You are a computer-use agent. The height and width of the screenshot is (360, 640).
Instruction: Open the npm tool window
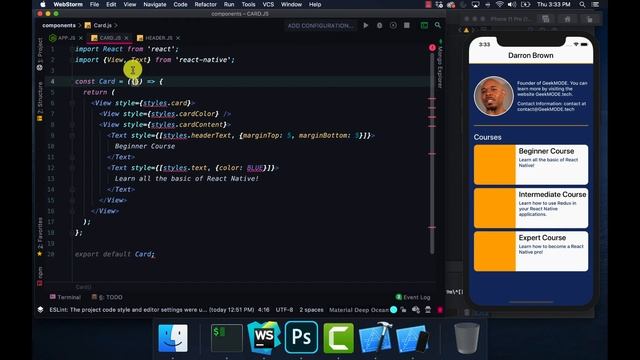[x=40, y=276]
